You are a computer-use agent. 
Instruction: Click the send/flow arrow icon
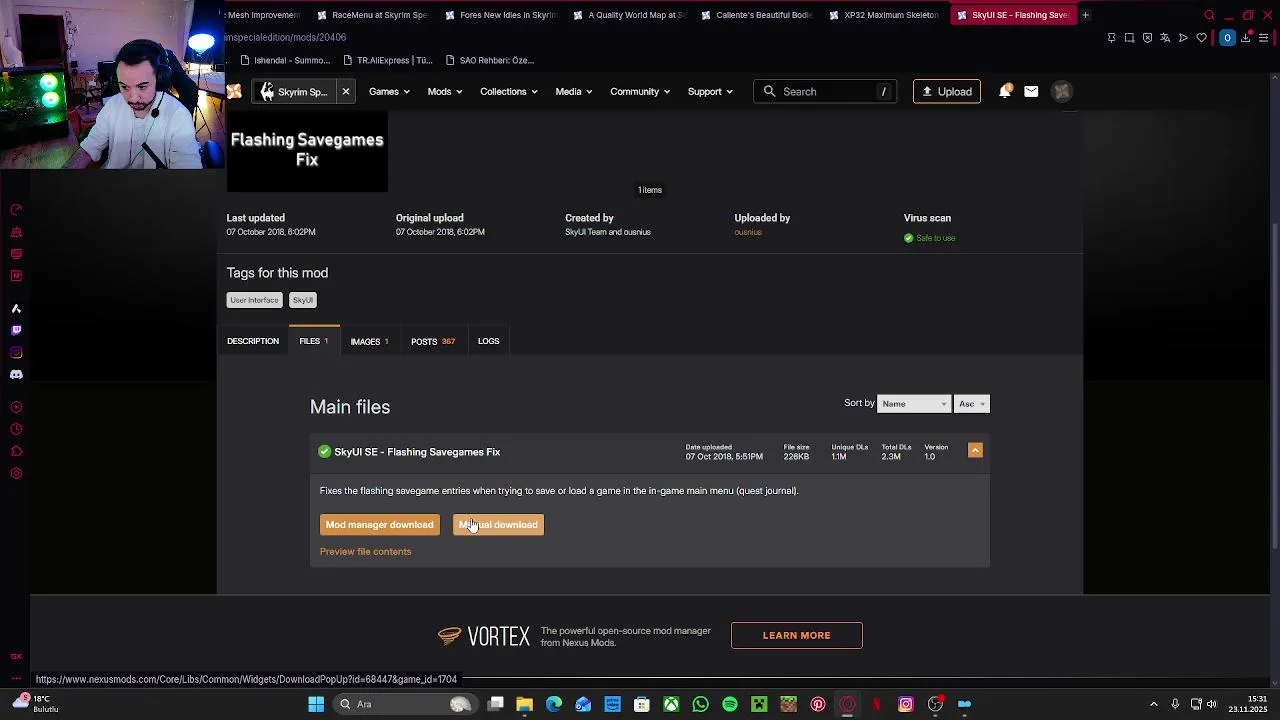[x=1183, y=38]
